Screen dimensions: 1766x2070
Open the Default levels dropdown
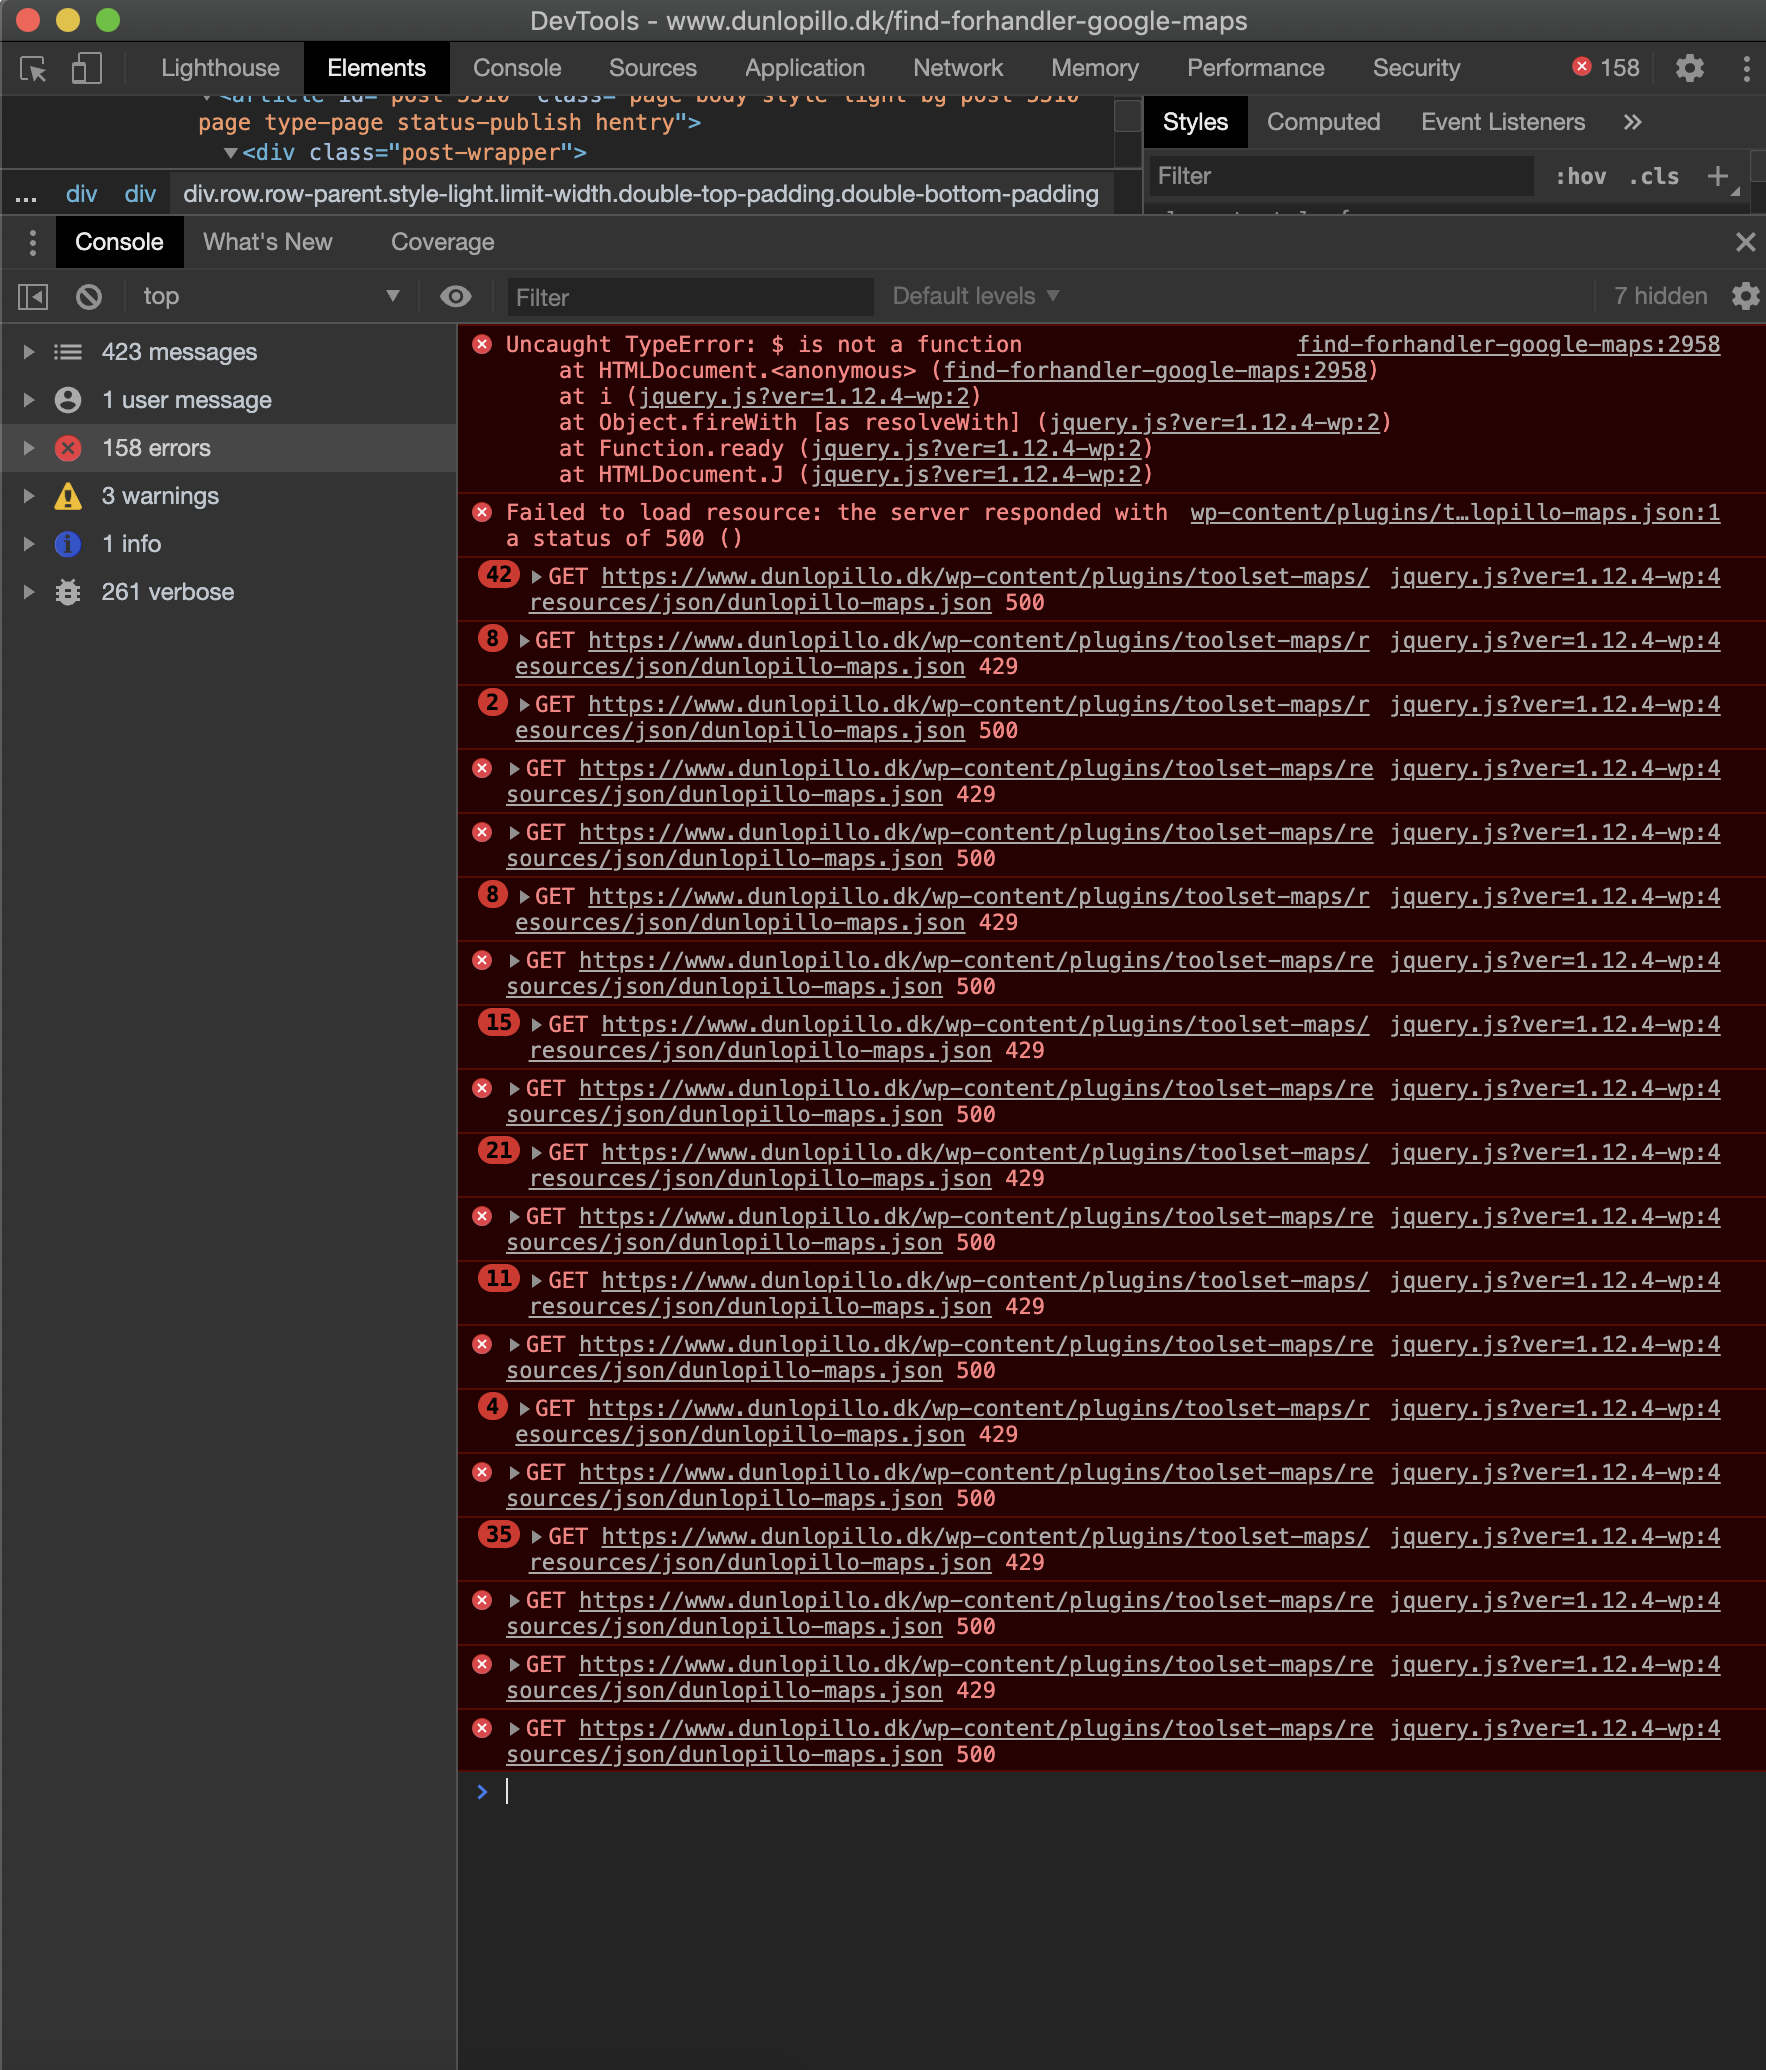[975, 296]
